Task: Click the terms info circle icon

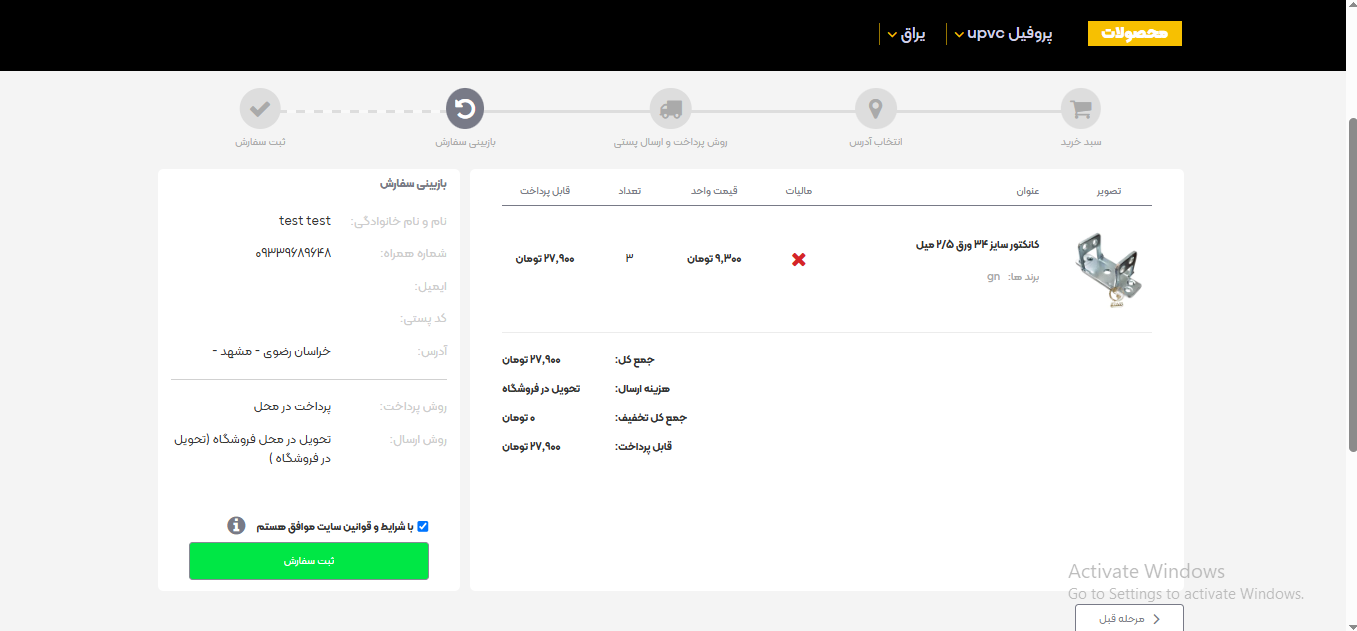Action: click(236, 525)
